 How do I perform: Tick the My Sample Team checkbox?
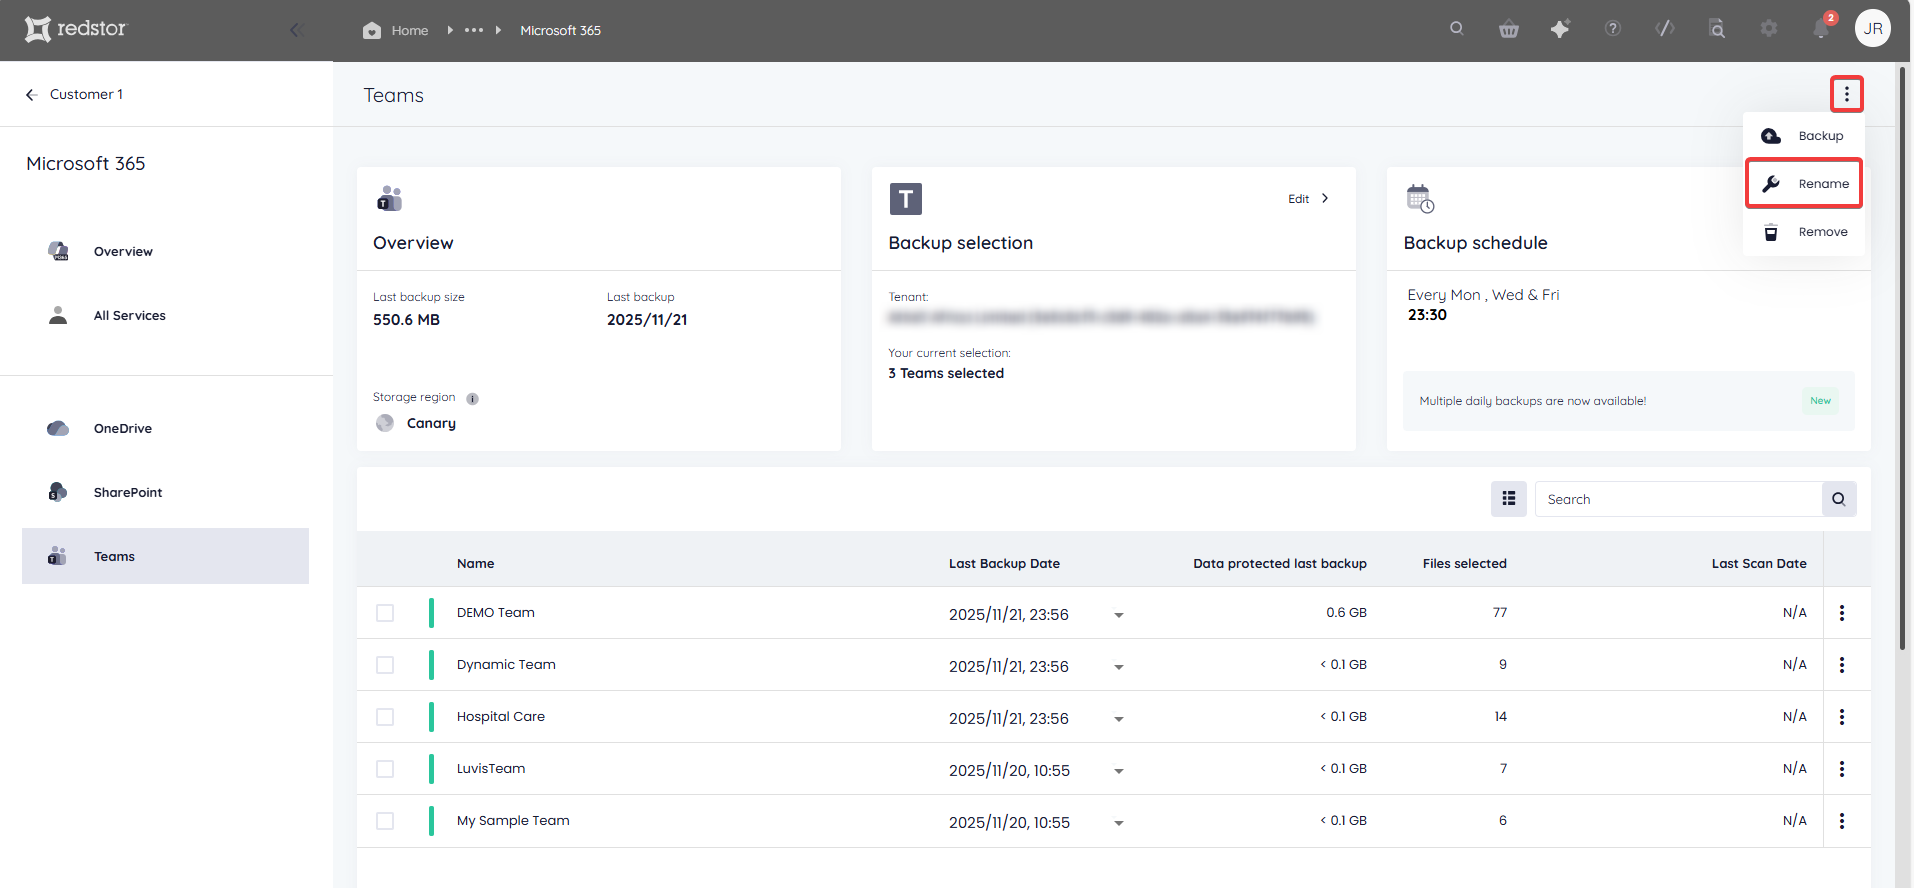point(385,821)
